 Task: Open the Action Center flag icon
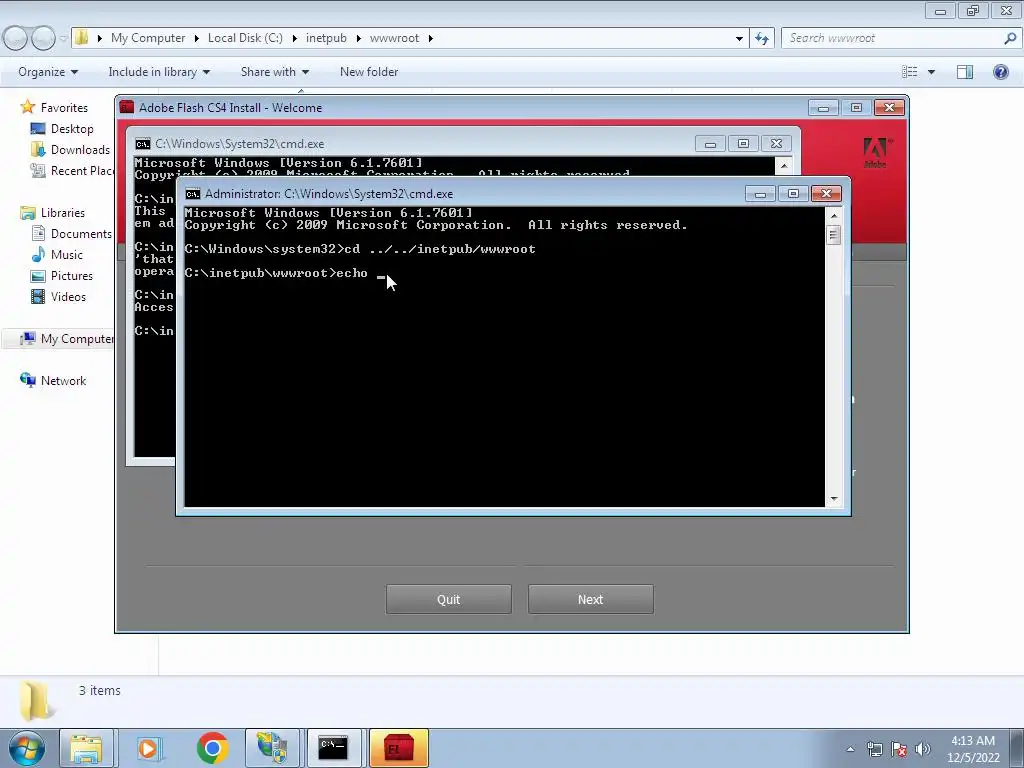(x=899, y=749)
